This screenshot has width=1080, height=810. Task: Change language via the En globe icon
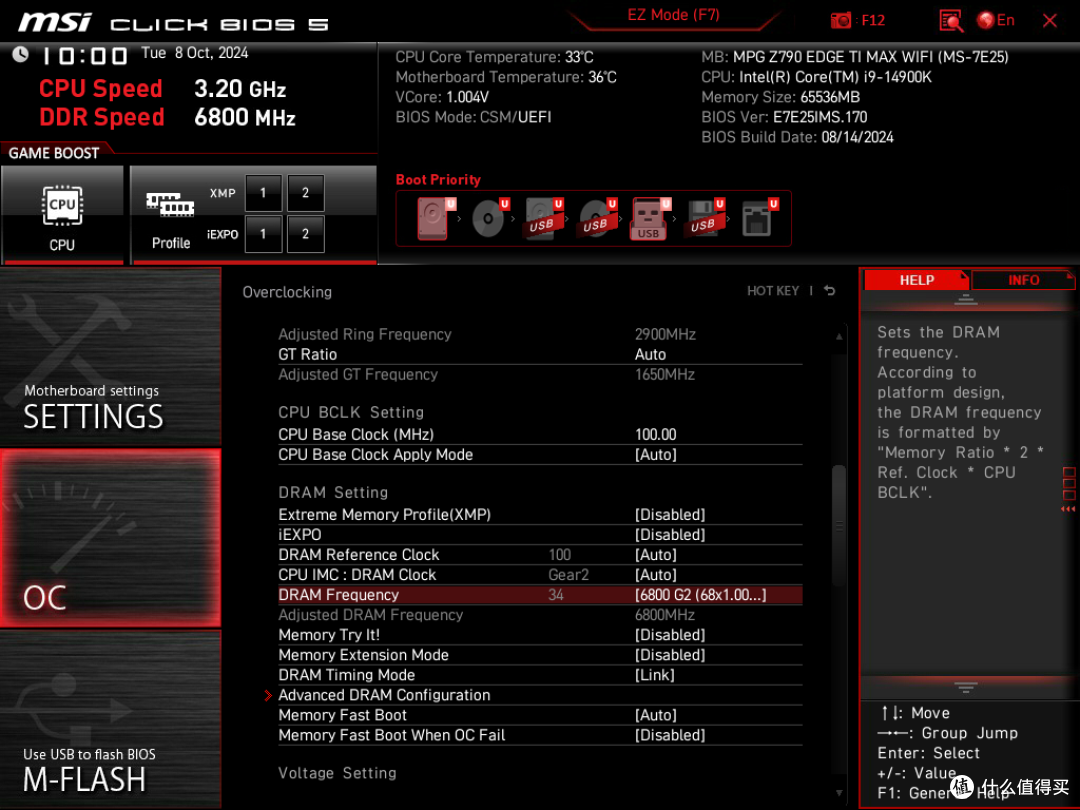point(995,21)
